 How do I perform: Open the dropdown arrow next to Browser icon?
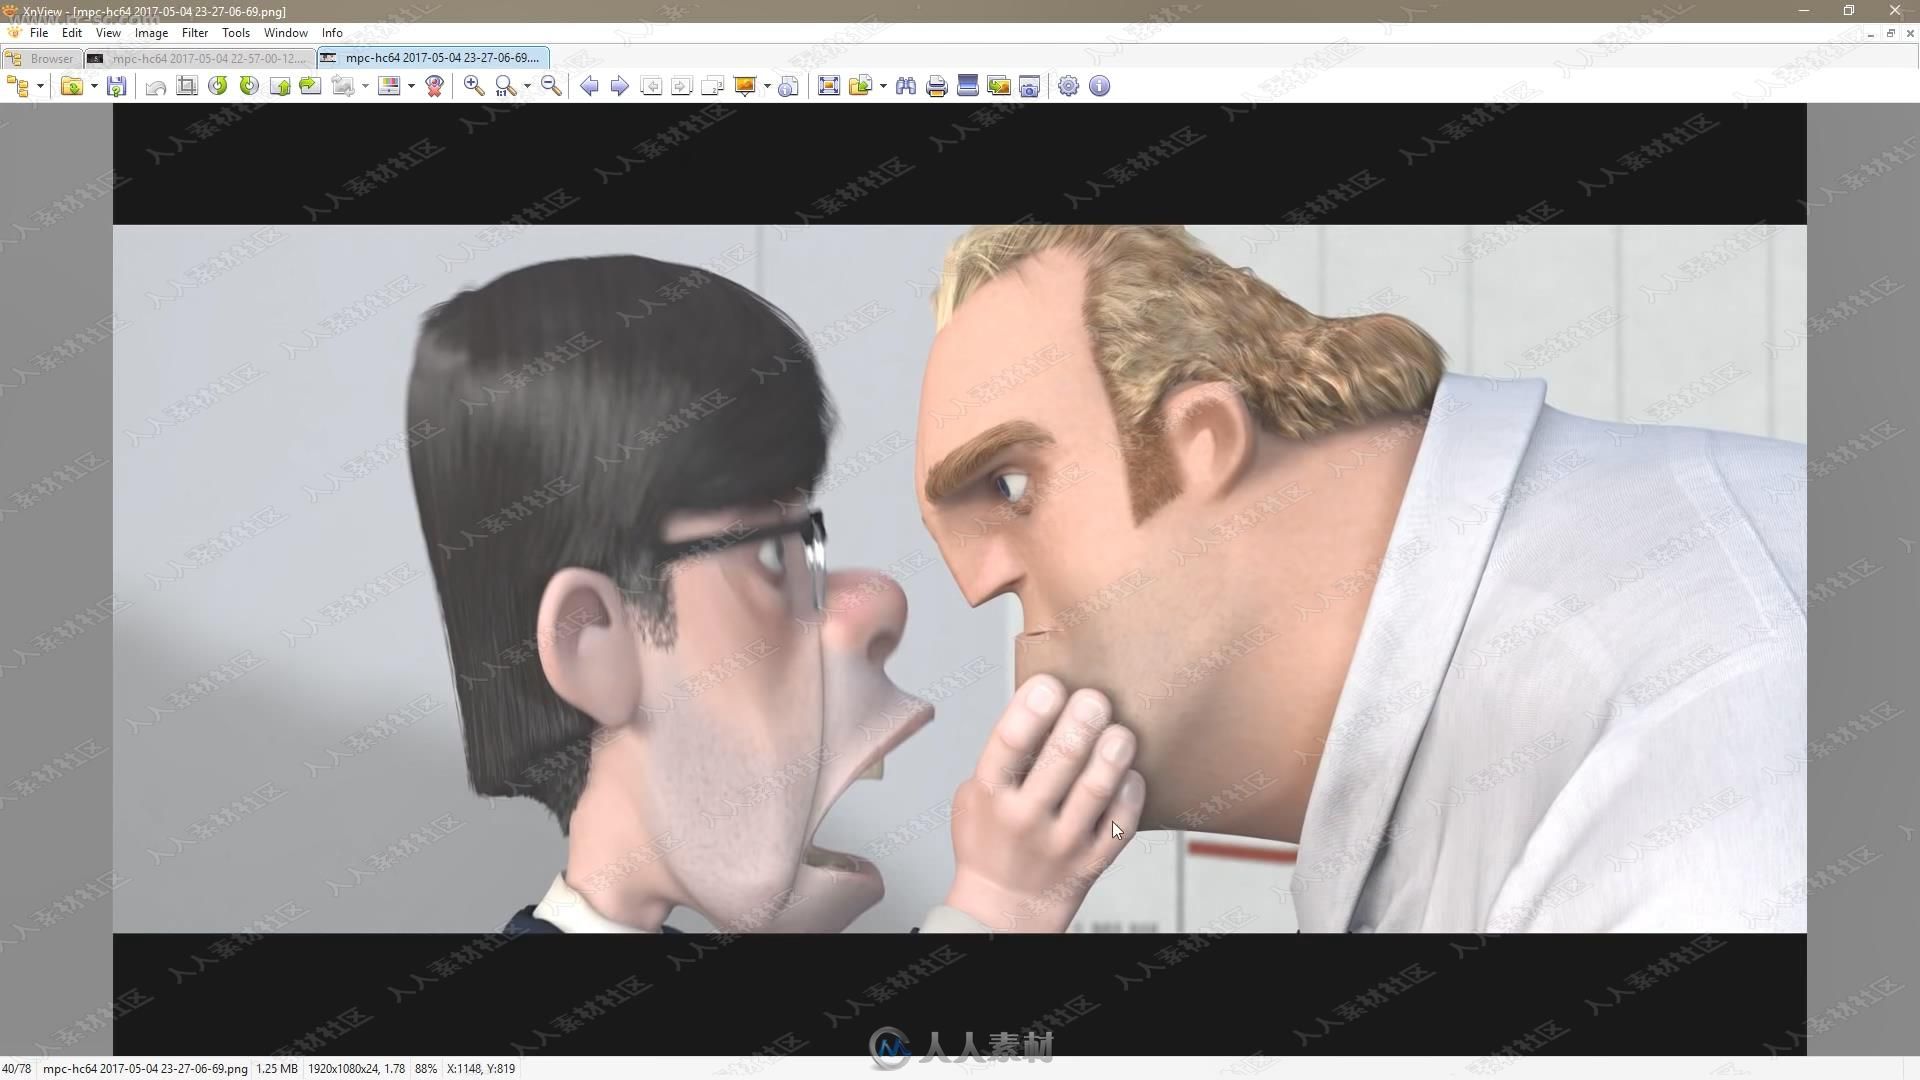[x=40, y=86]
